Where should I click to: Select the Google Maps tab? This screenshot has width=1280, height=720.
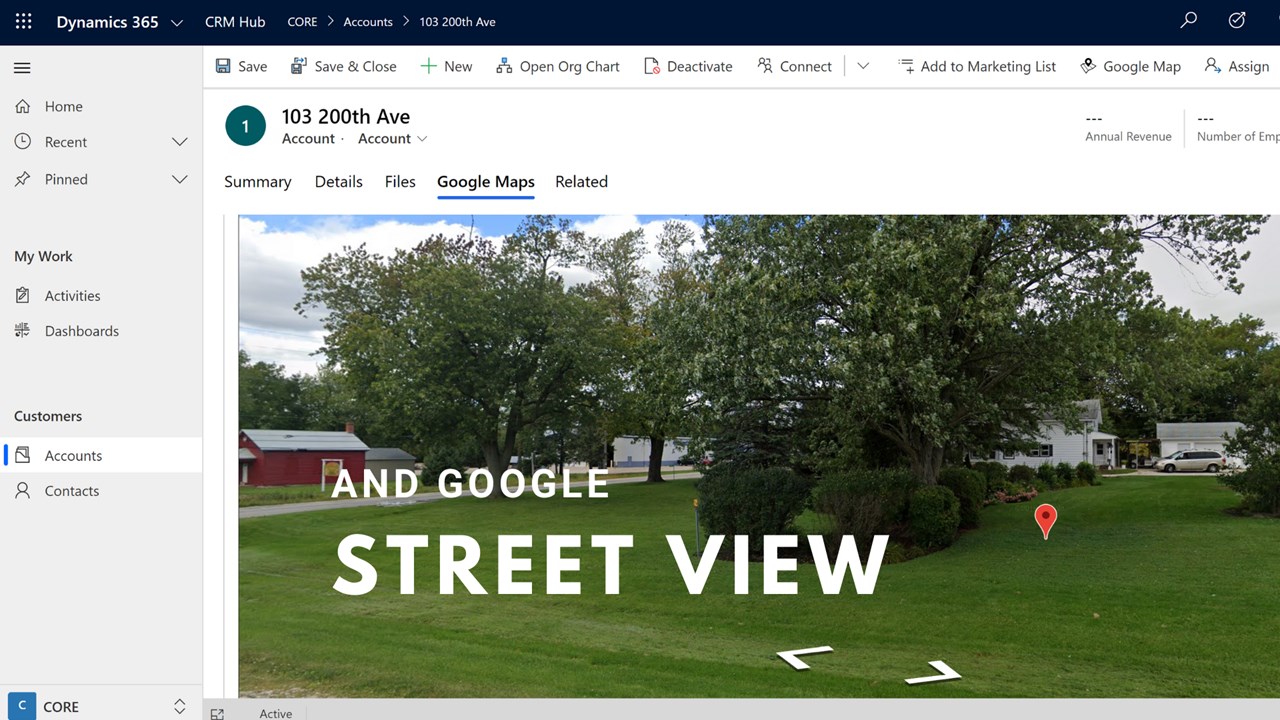(486, 182)
